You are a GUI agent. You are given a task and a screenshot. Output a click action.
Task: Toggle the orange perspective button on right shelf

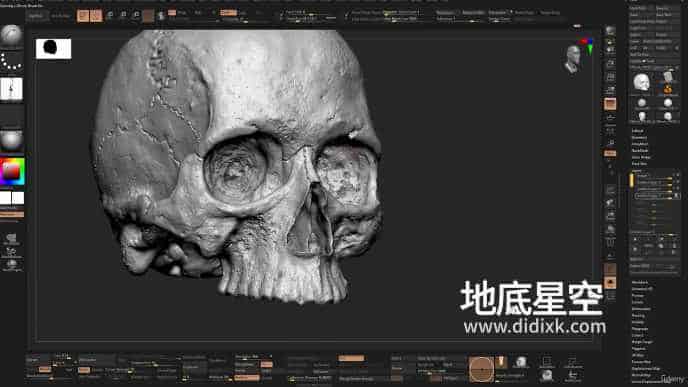(x=610, y=104)
